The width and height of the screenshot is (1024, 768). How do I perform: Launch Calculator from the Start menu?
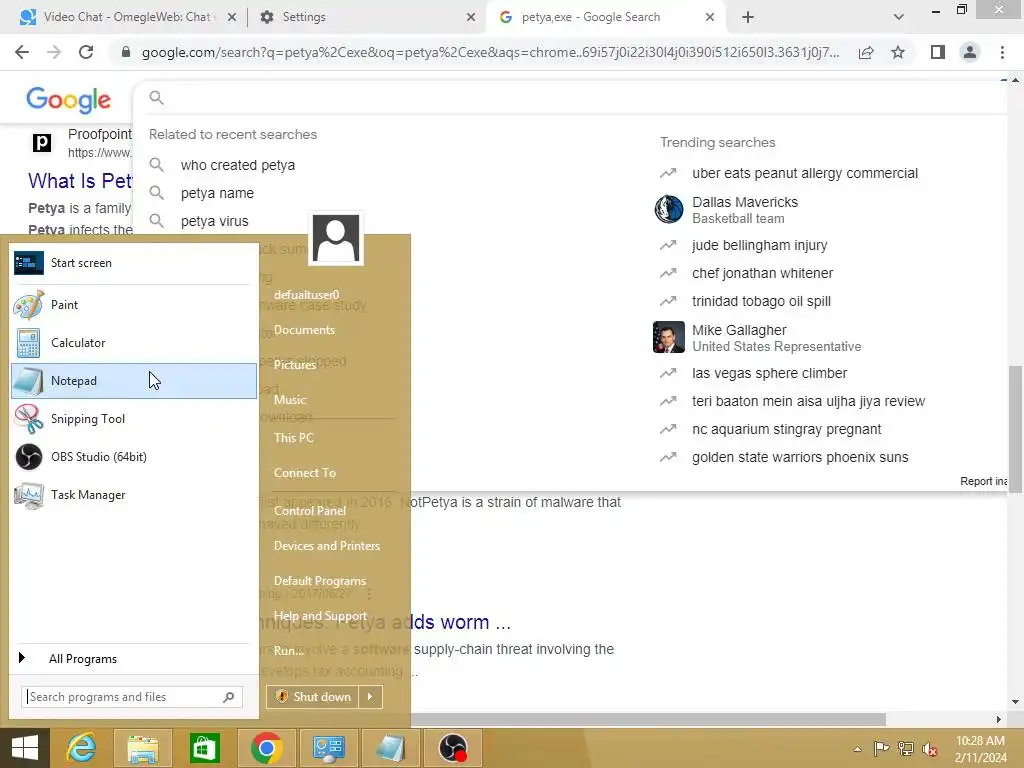(x=134, y=343)
